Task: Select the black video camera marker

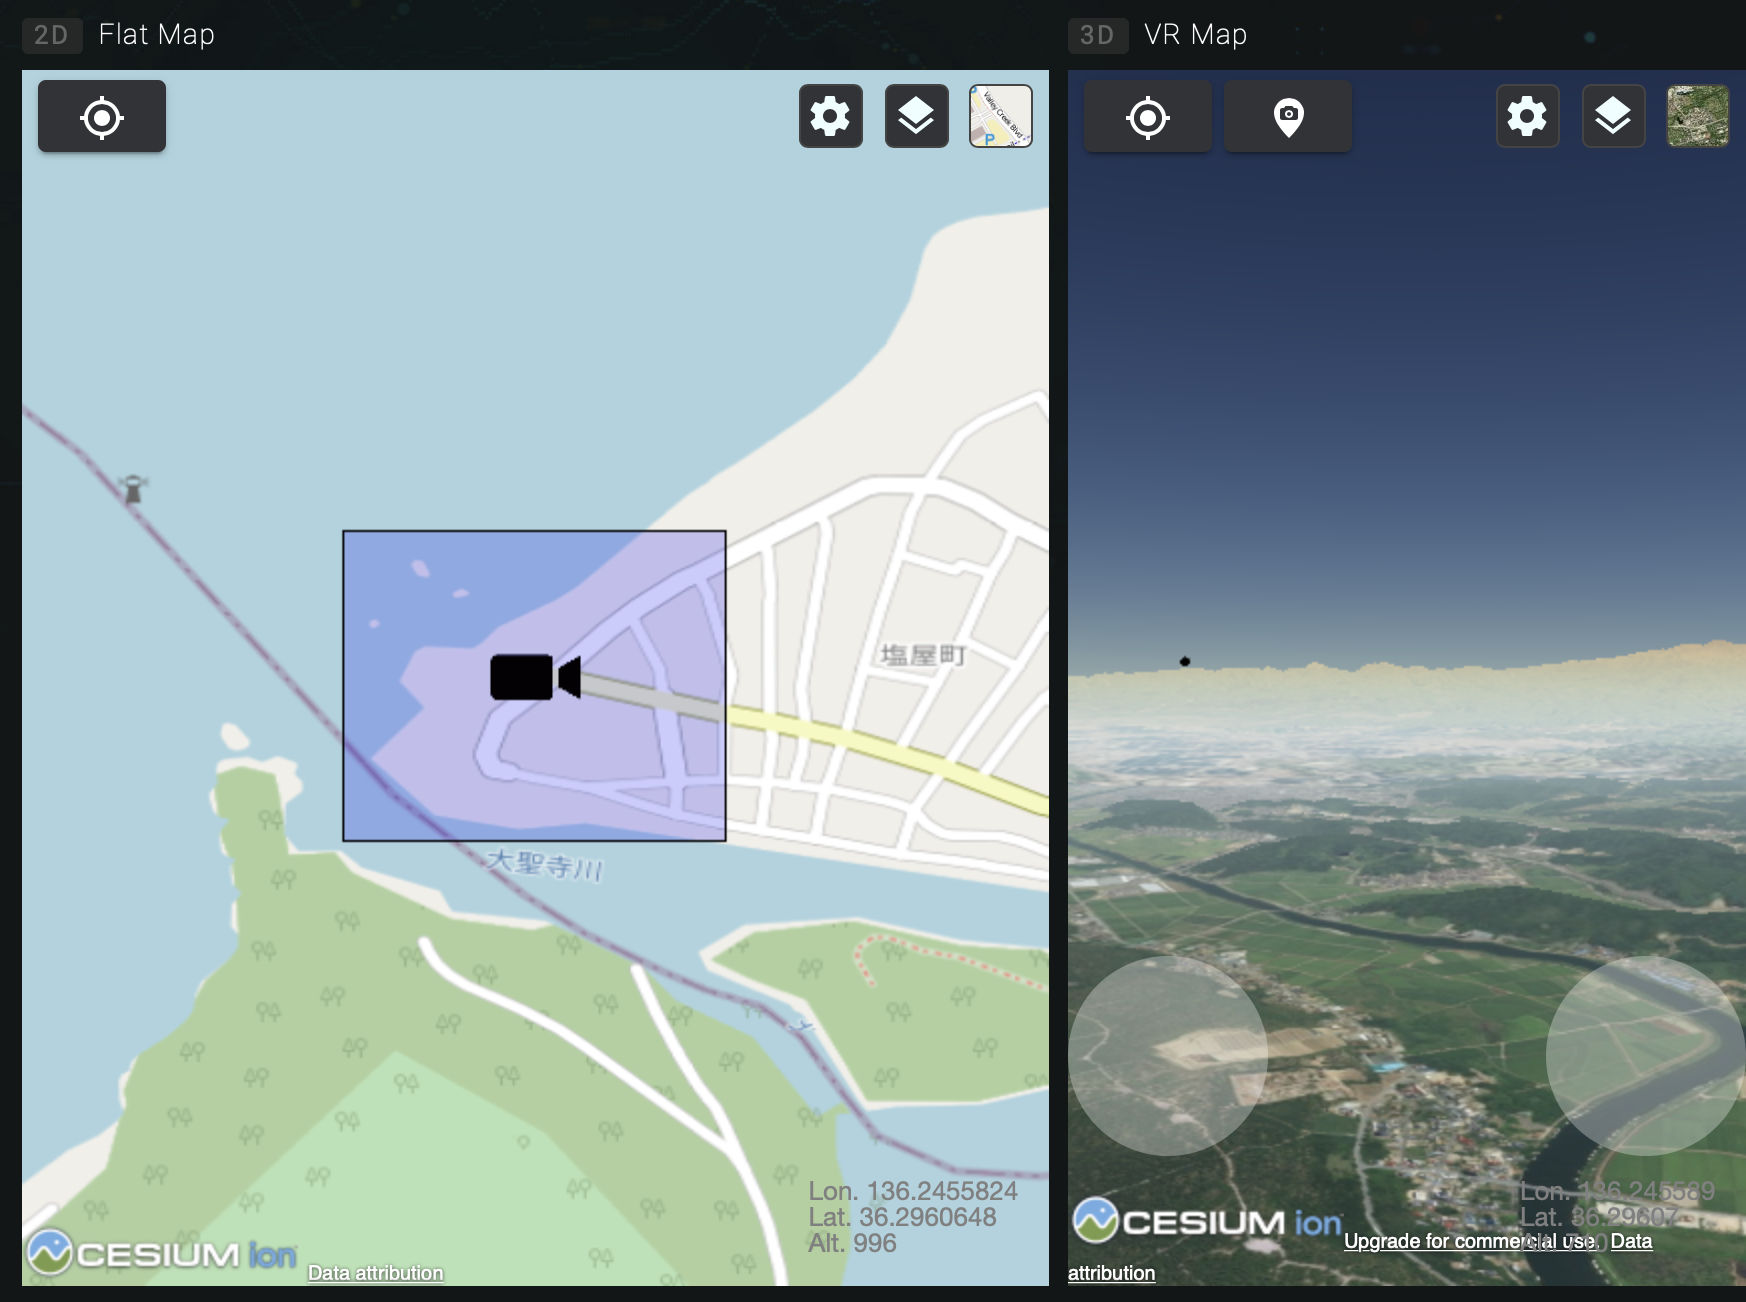Action: (x=534, y=677)
